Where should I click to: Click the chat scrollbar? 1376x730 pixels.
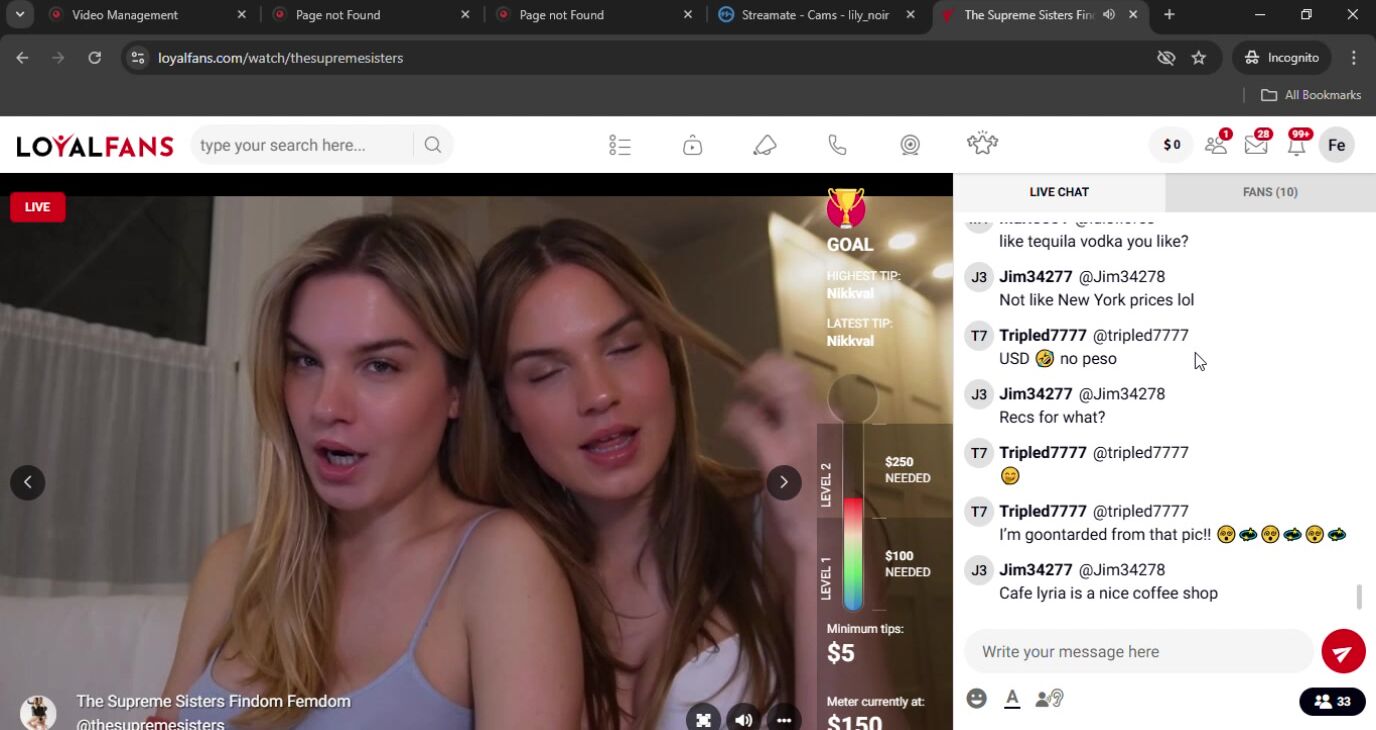(x=1358, y=597)
